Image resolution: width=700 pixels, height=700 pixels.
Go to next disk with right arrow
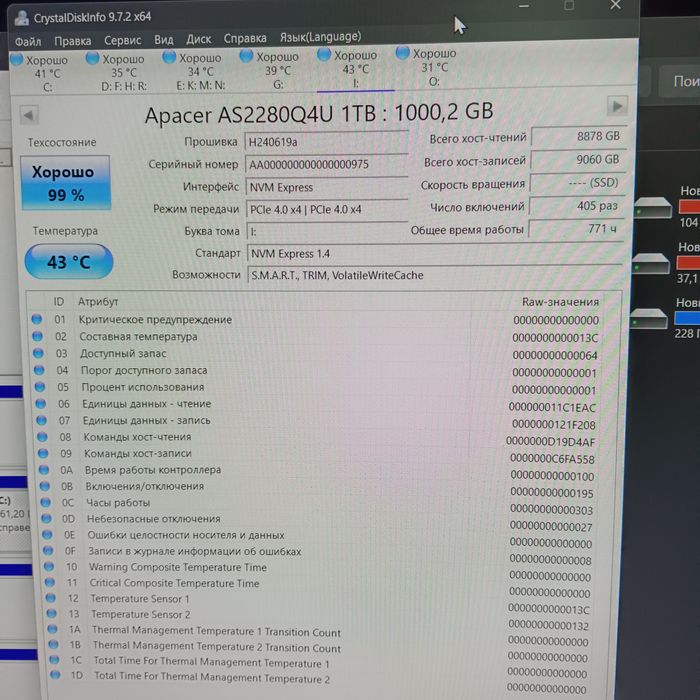(x=617, y=106)
